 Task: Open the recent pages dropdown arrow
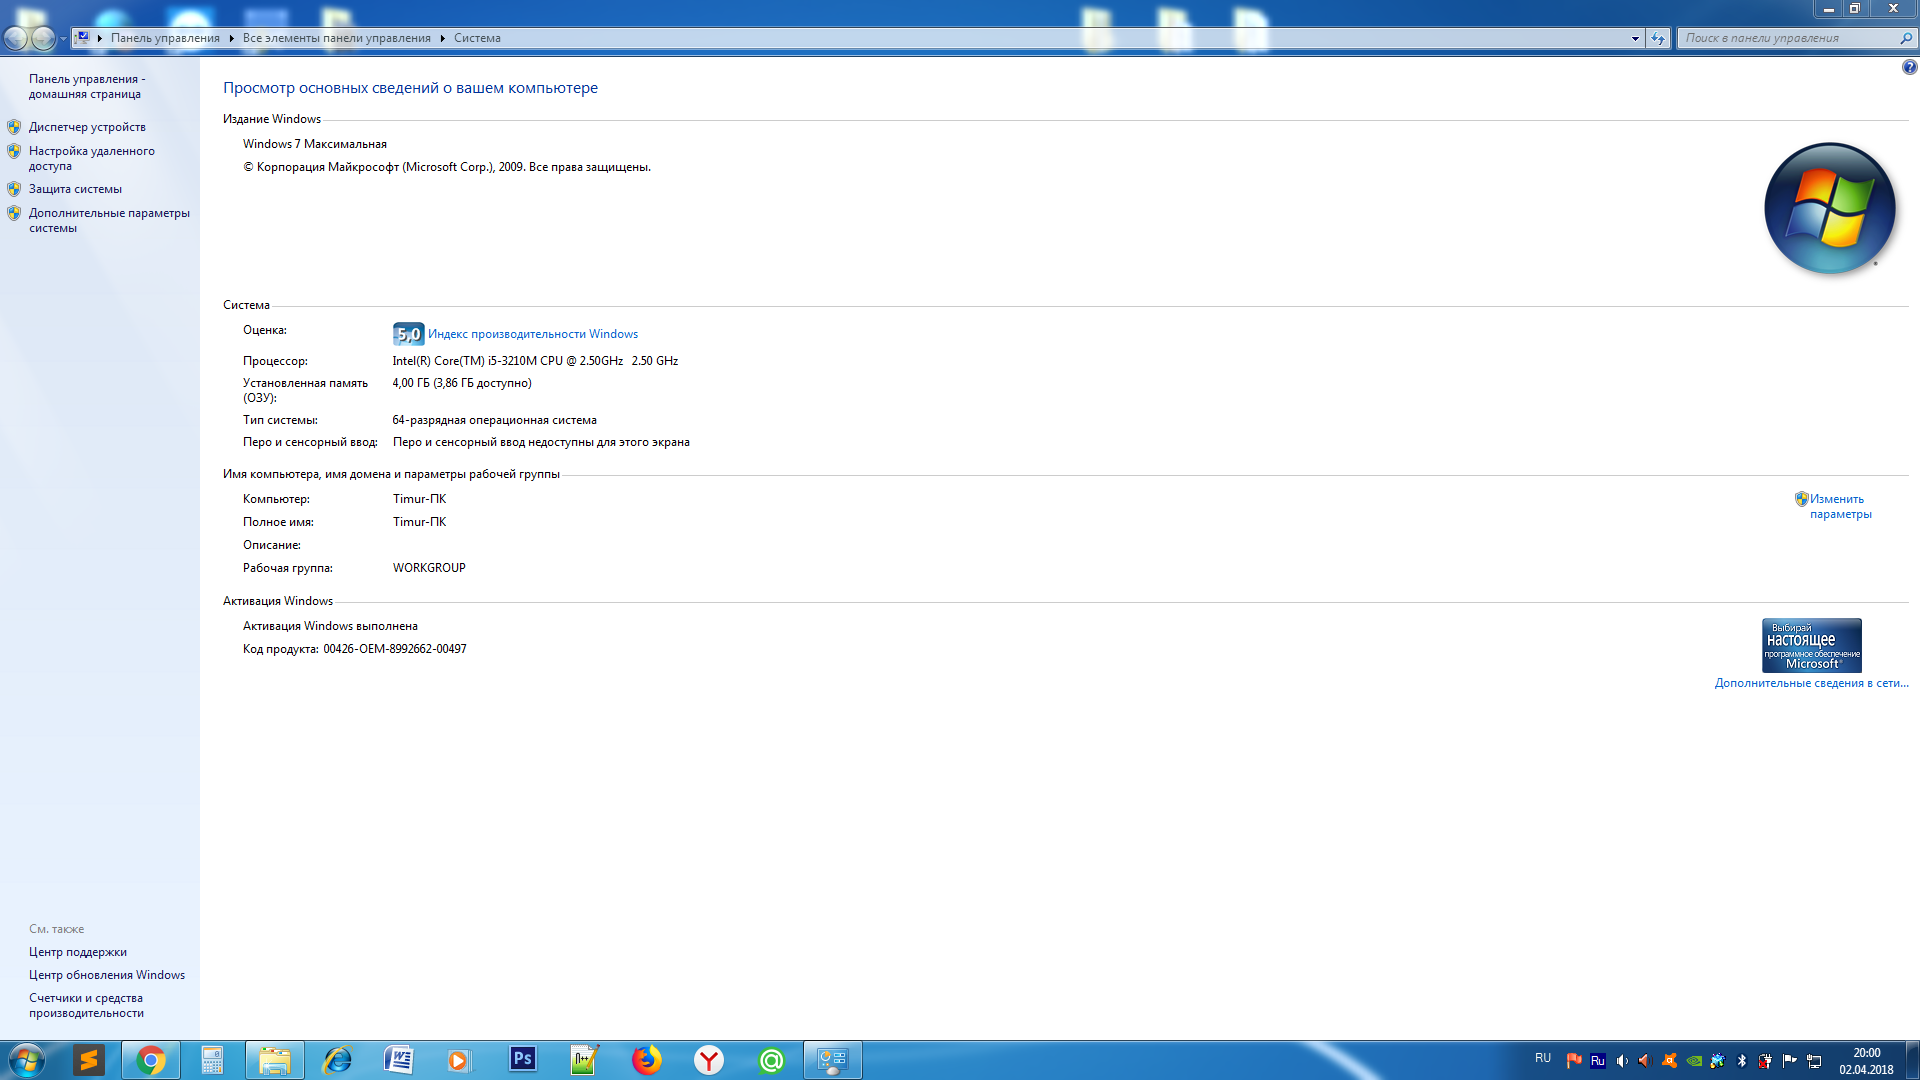point(63,38)
